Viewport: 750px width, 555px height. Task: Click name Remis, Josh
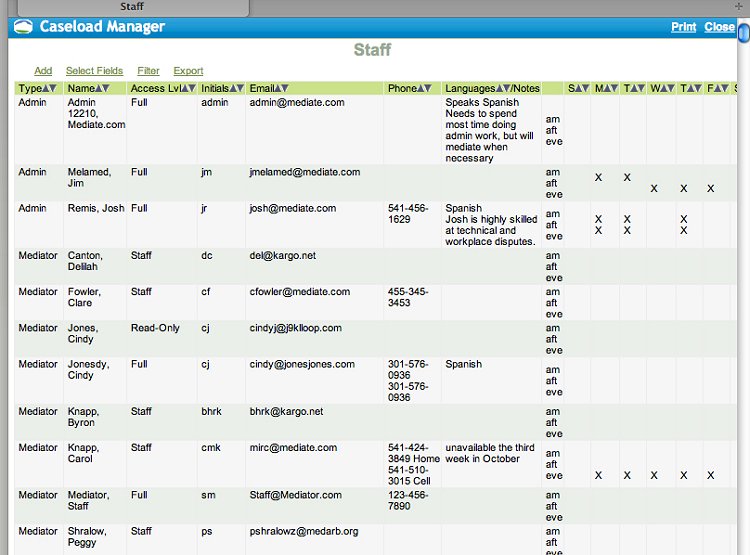(96, 209)
